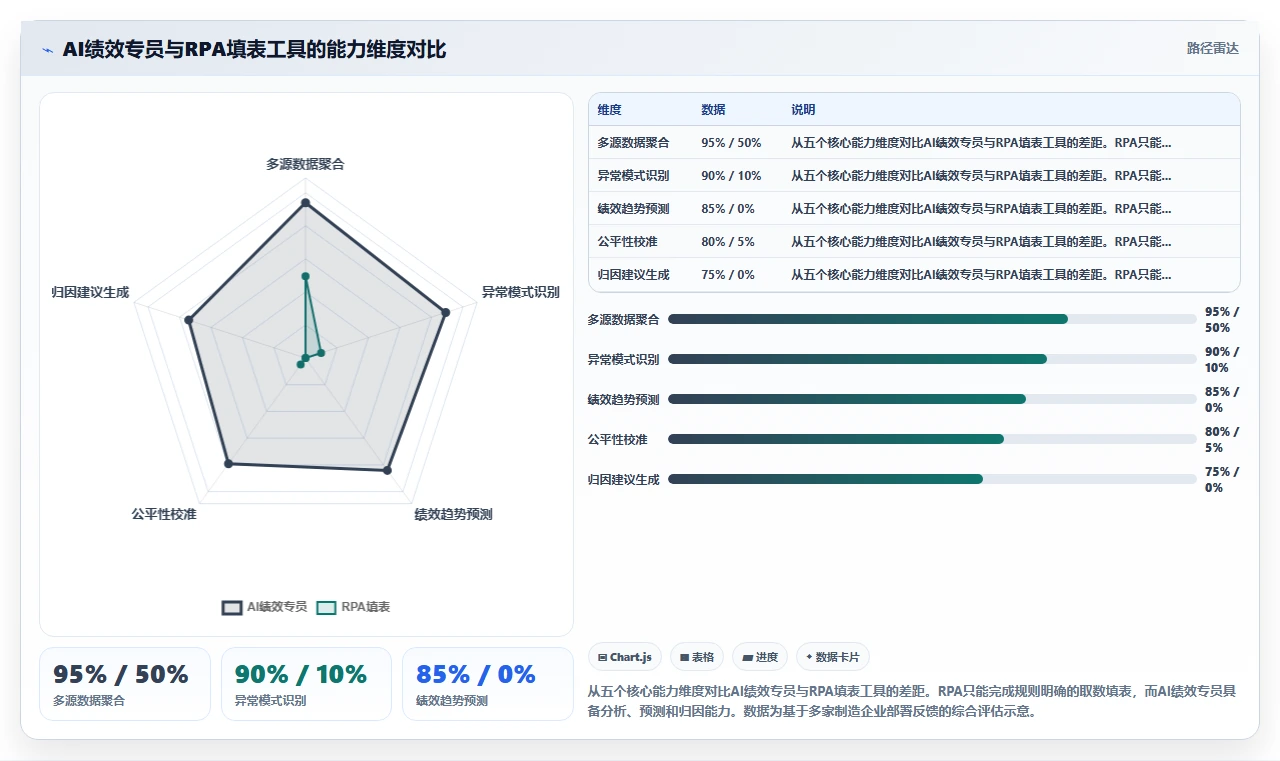Click 绩效趋势预测 label beside its progress bar

624,400
